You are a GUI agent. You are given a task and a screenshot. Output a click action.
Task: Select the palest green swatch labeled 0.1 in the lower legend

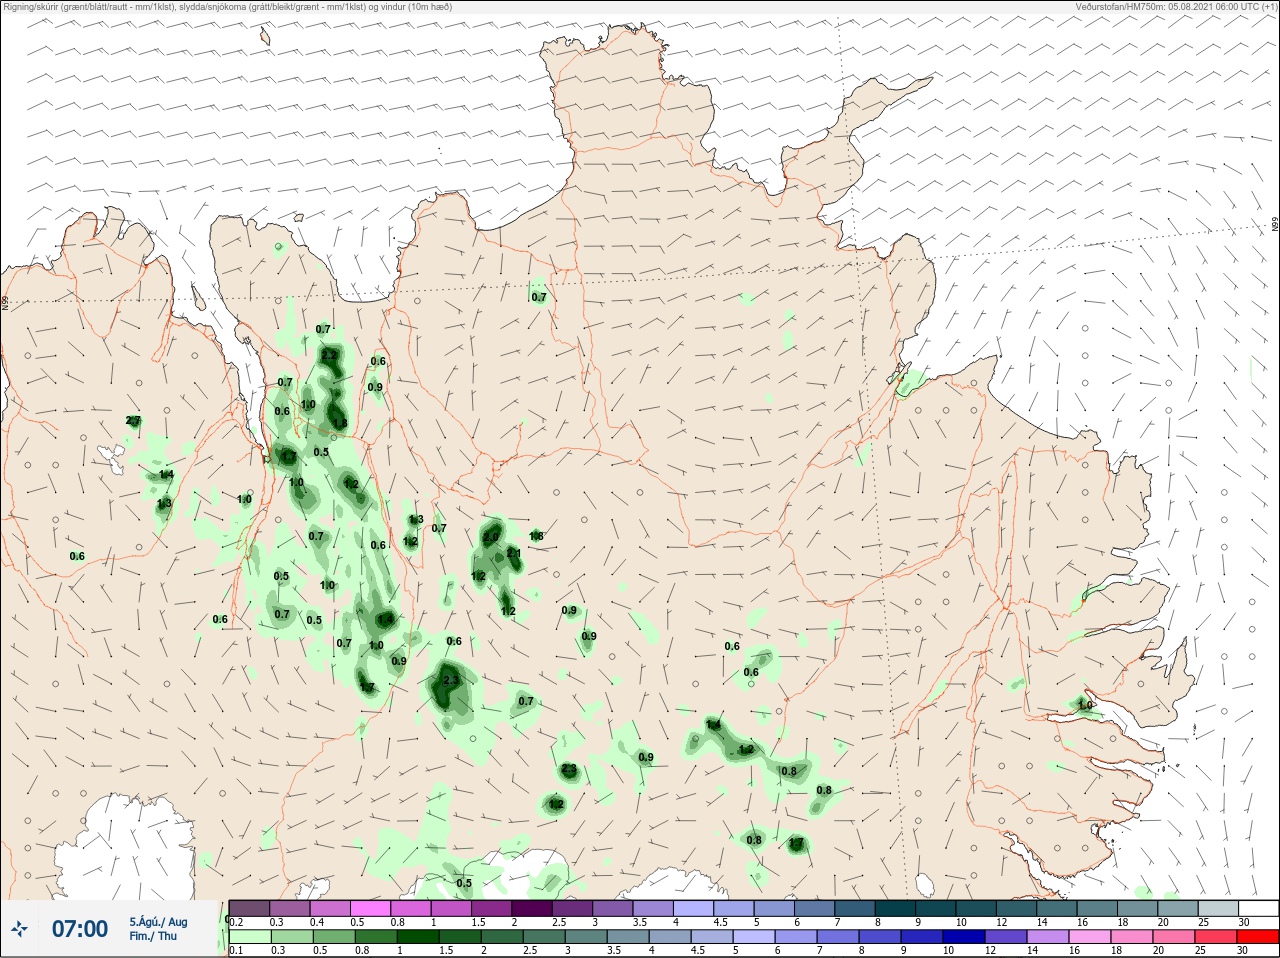(x=249, y=937)
